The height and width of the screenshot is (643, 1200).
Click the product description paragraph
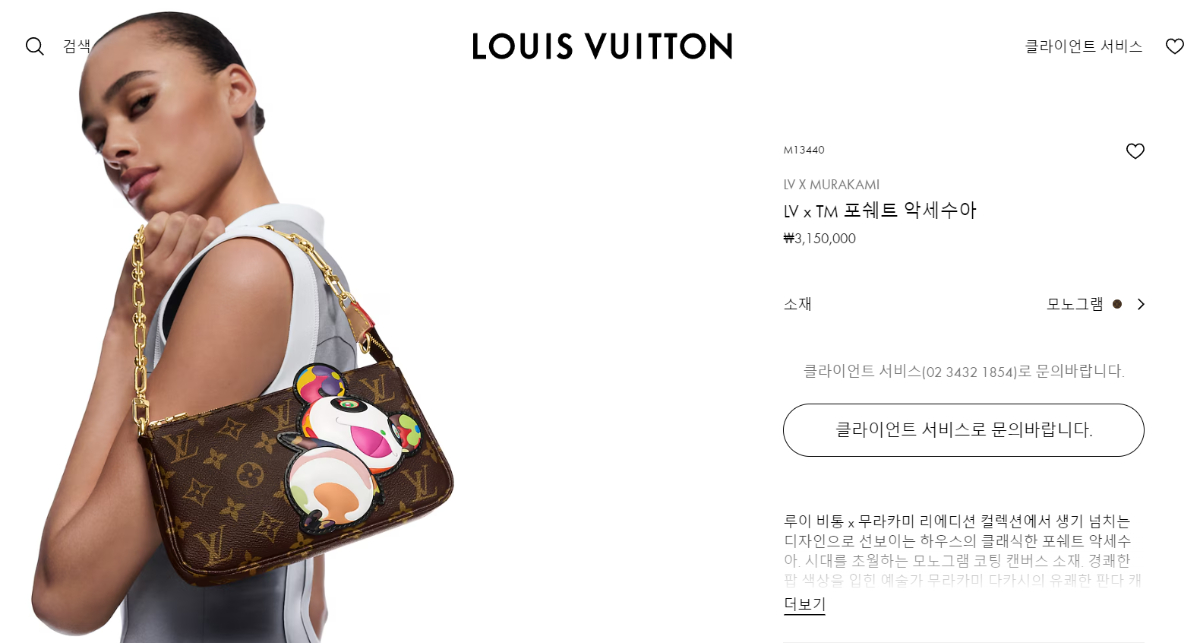click(x=962, y=550)
